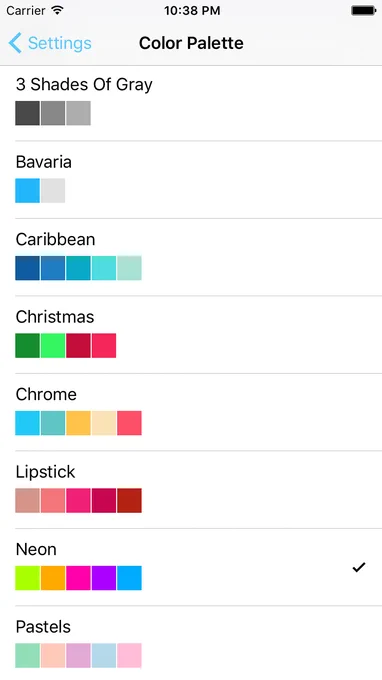Click the darkest gray swatch

(x=27, y=113)
